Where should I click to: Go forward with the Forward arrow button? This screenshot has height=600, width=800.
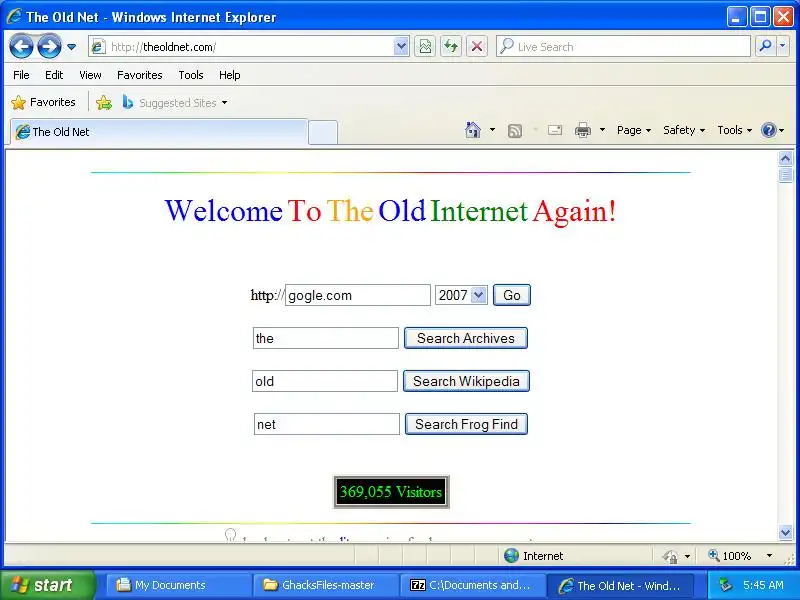point(49,47)
